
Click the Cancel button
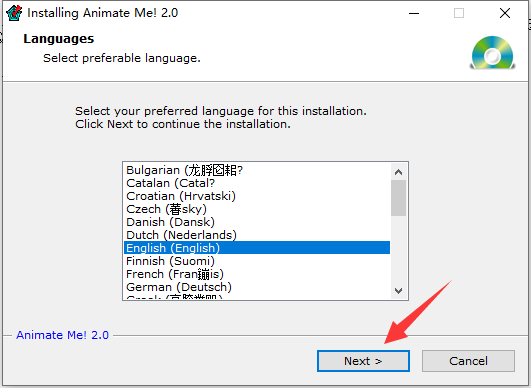(468, 361)
